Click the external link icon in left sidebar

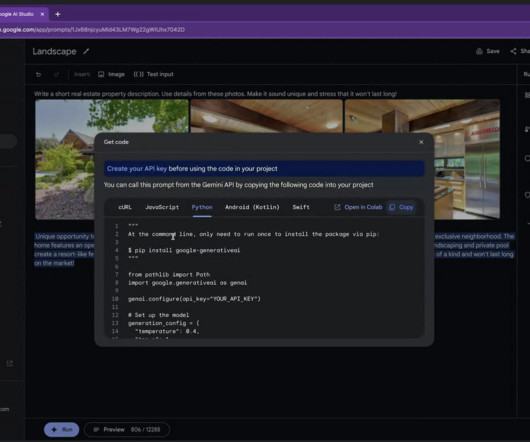pyautogui.click(x=9, y=364)
